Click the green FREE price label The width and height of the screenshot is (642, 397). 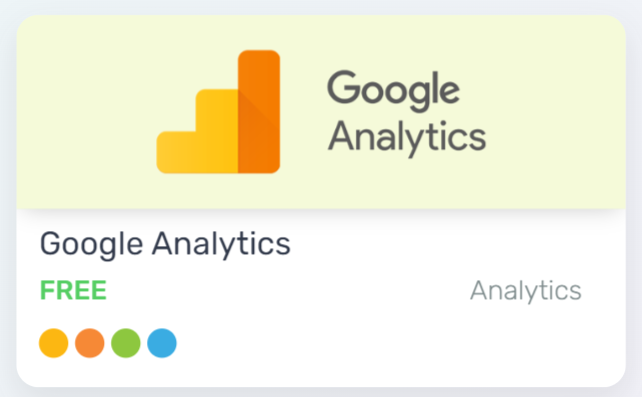(73, 290)
